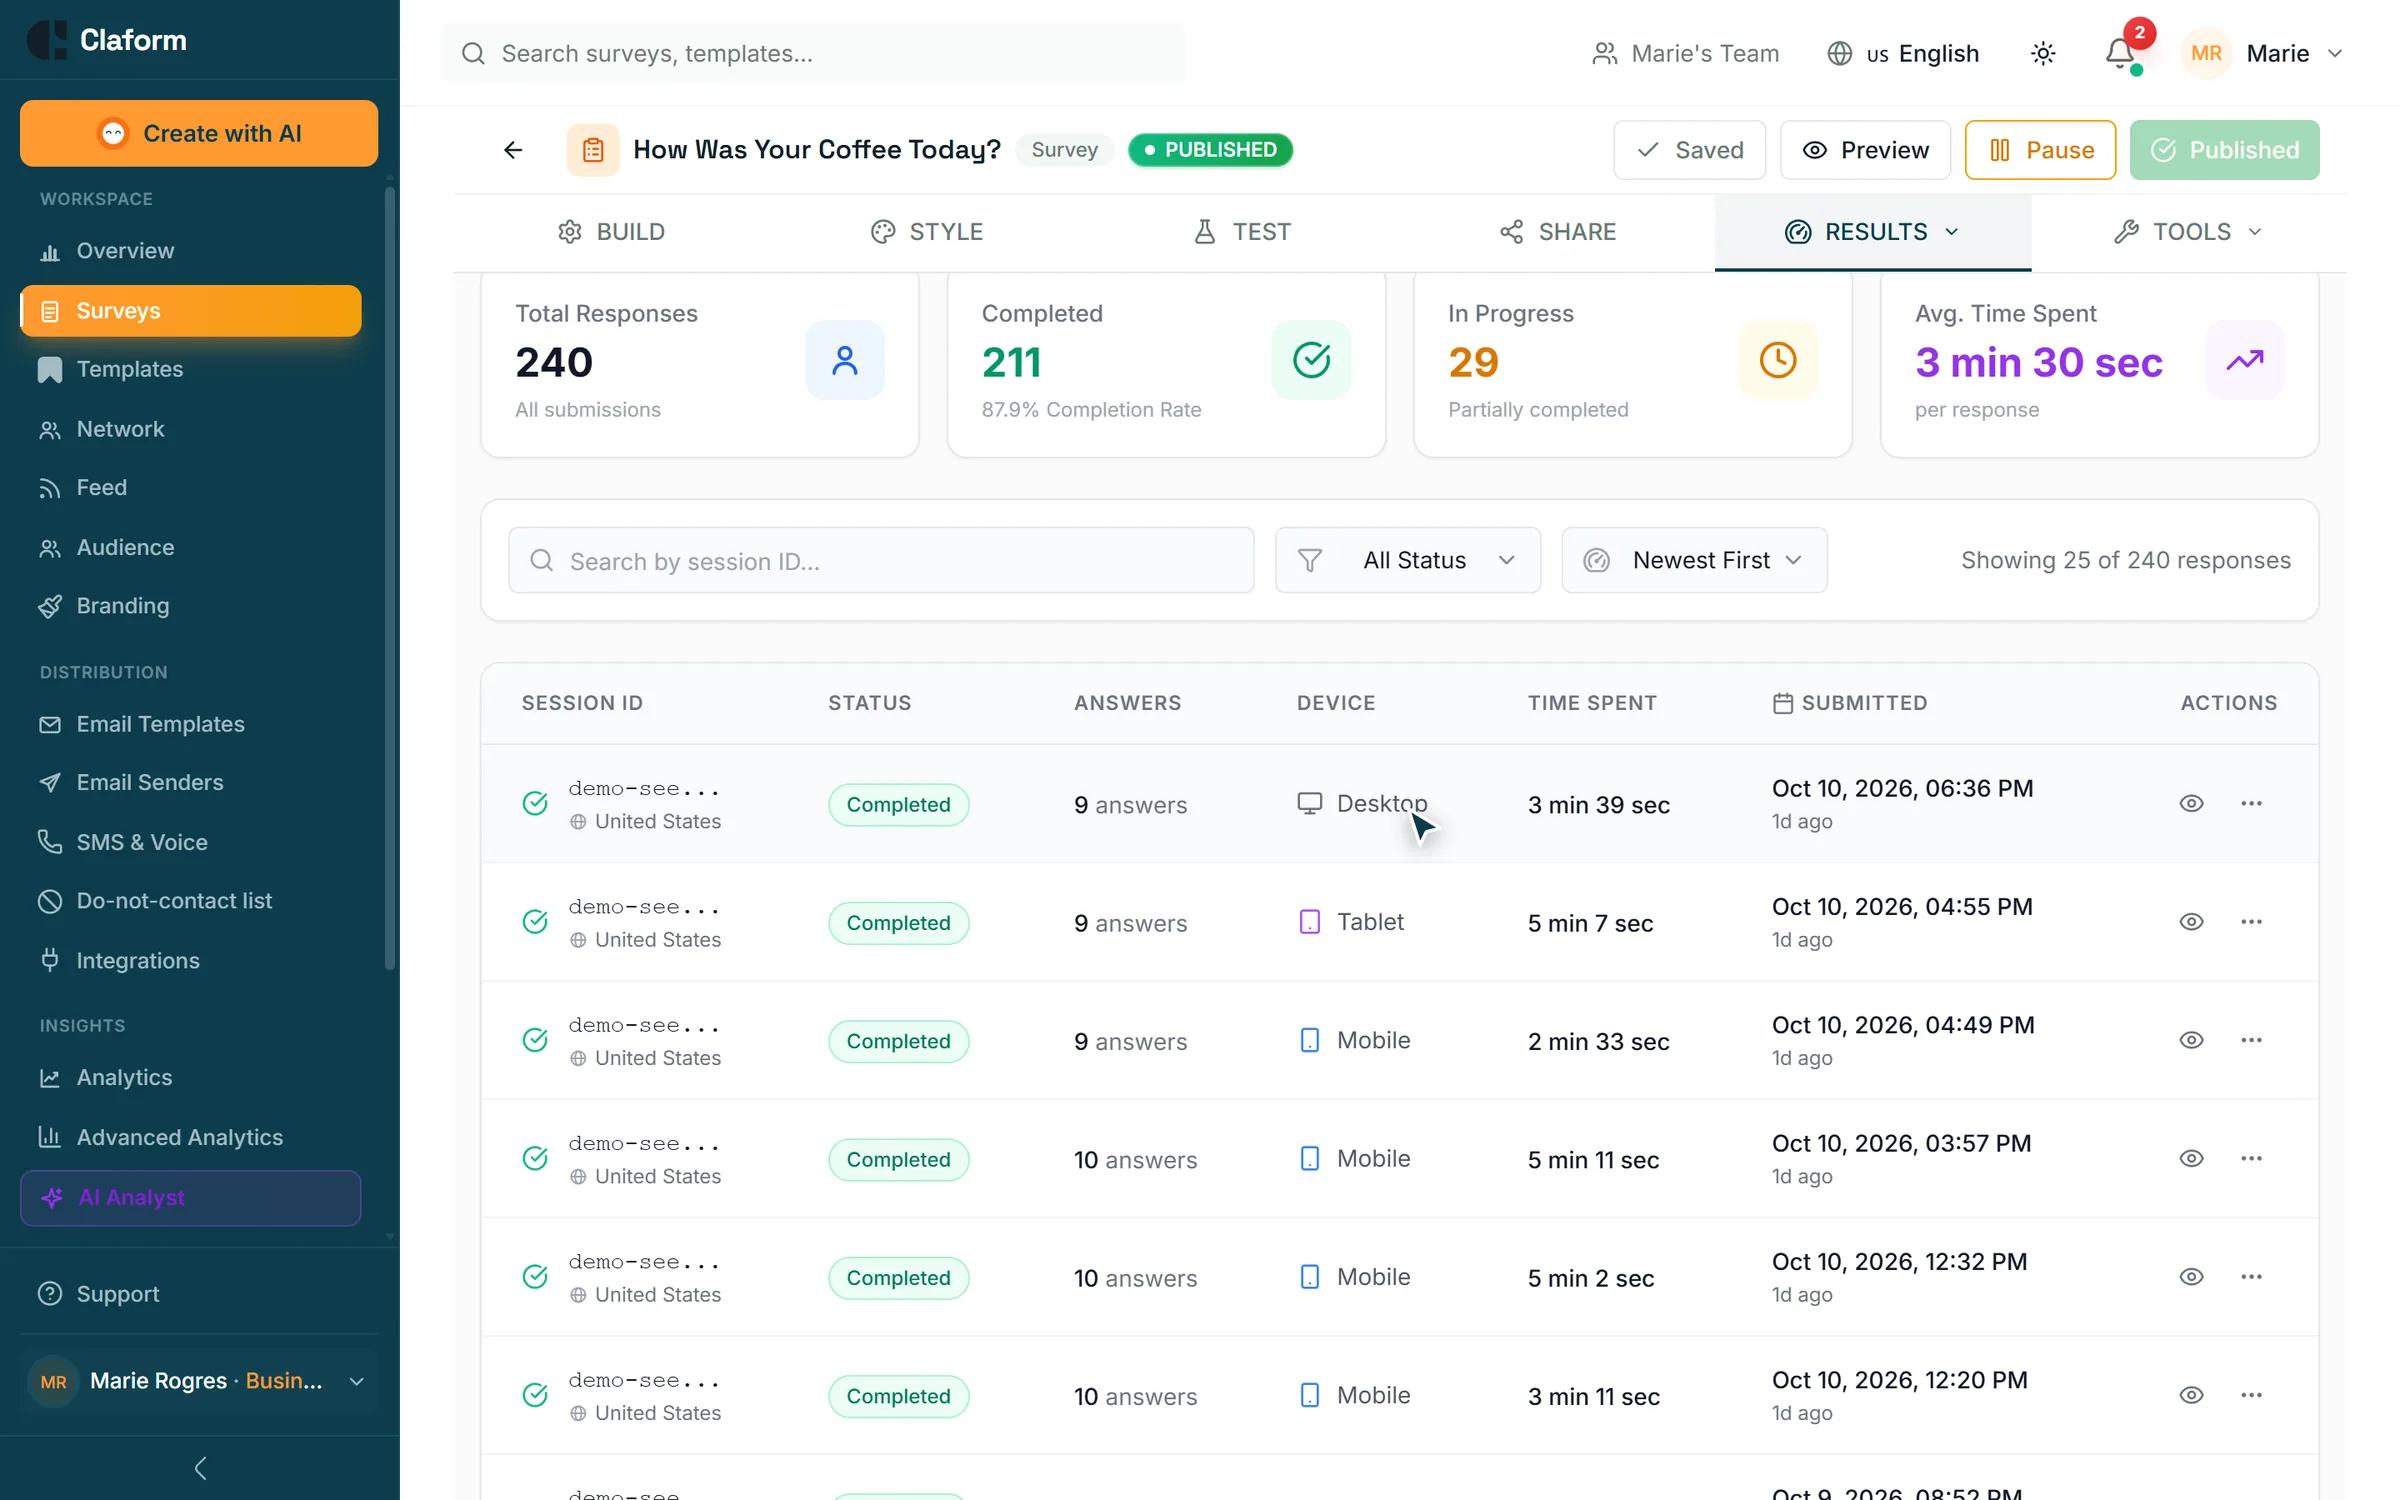View the 06:36 PM Desktop response
2400x1500 pixels.
pos(2190,803)
